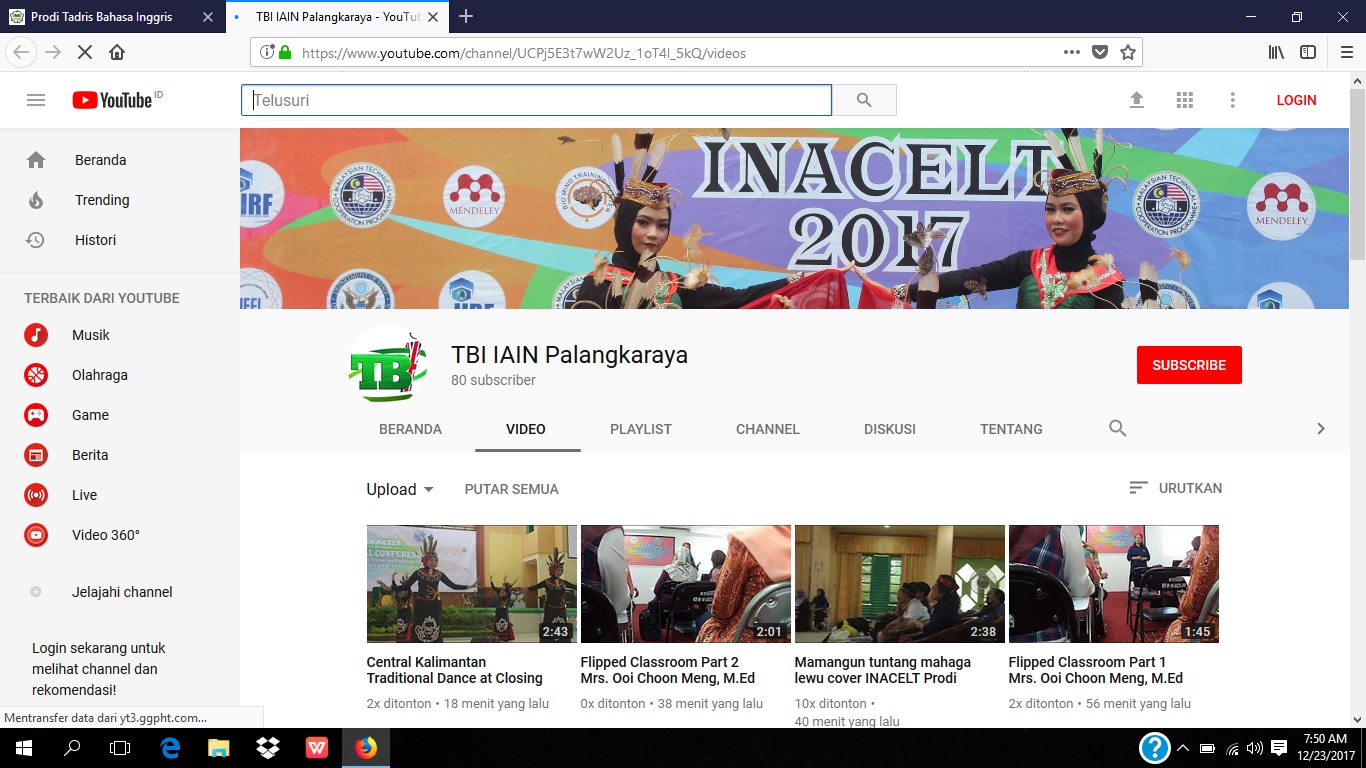1366x768 pixels.
Task: Click the upload video icon
Action: click(x=1136, y=100)
